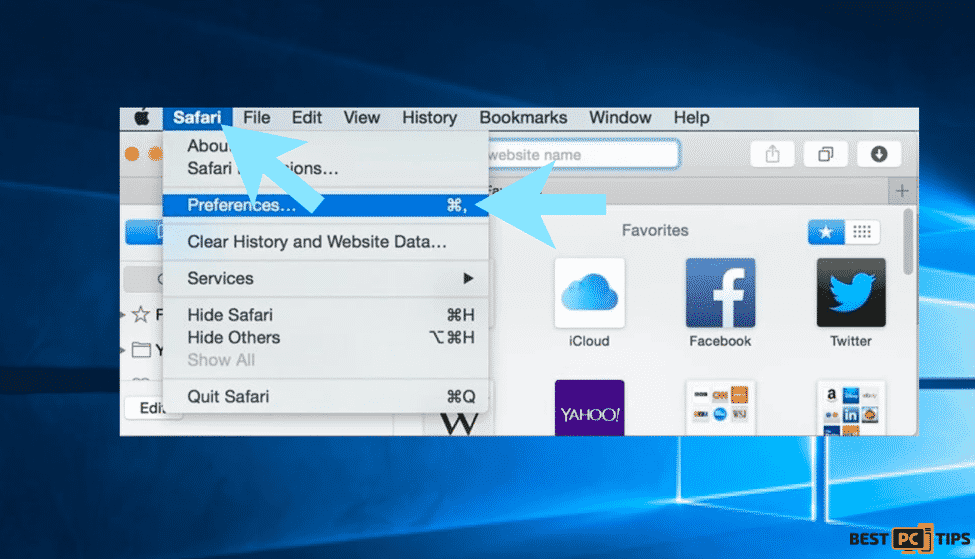Open the History menu
Image resolution: width=975 pixels, height=559 pixels.
click(x=430, y=118)
